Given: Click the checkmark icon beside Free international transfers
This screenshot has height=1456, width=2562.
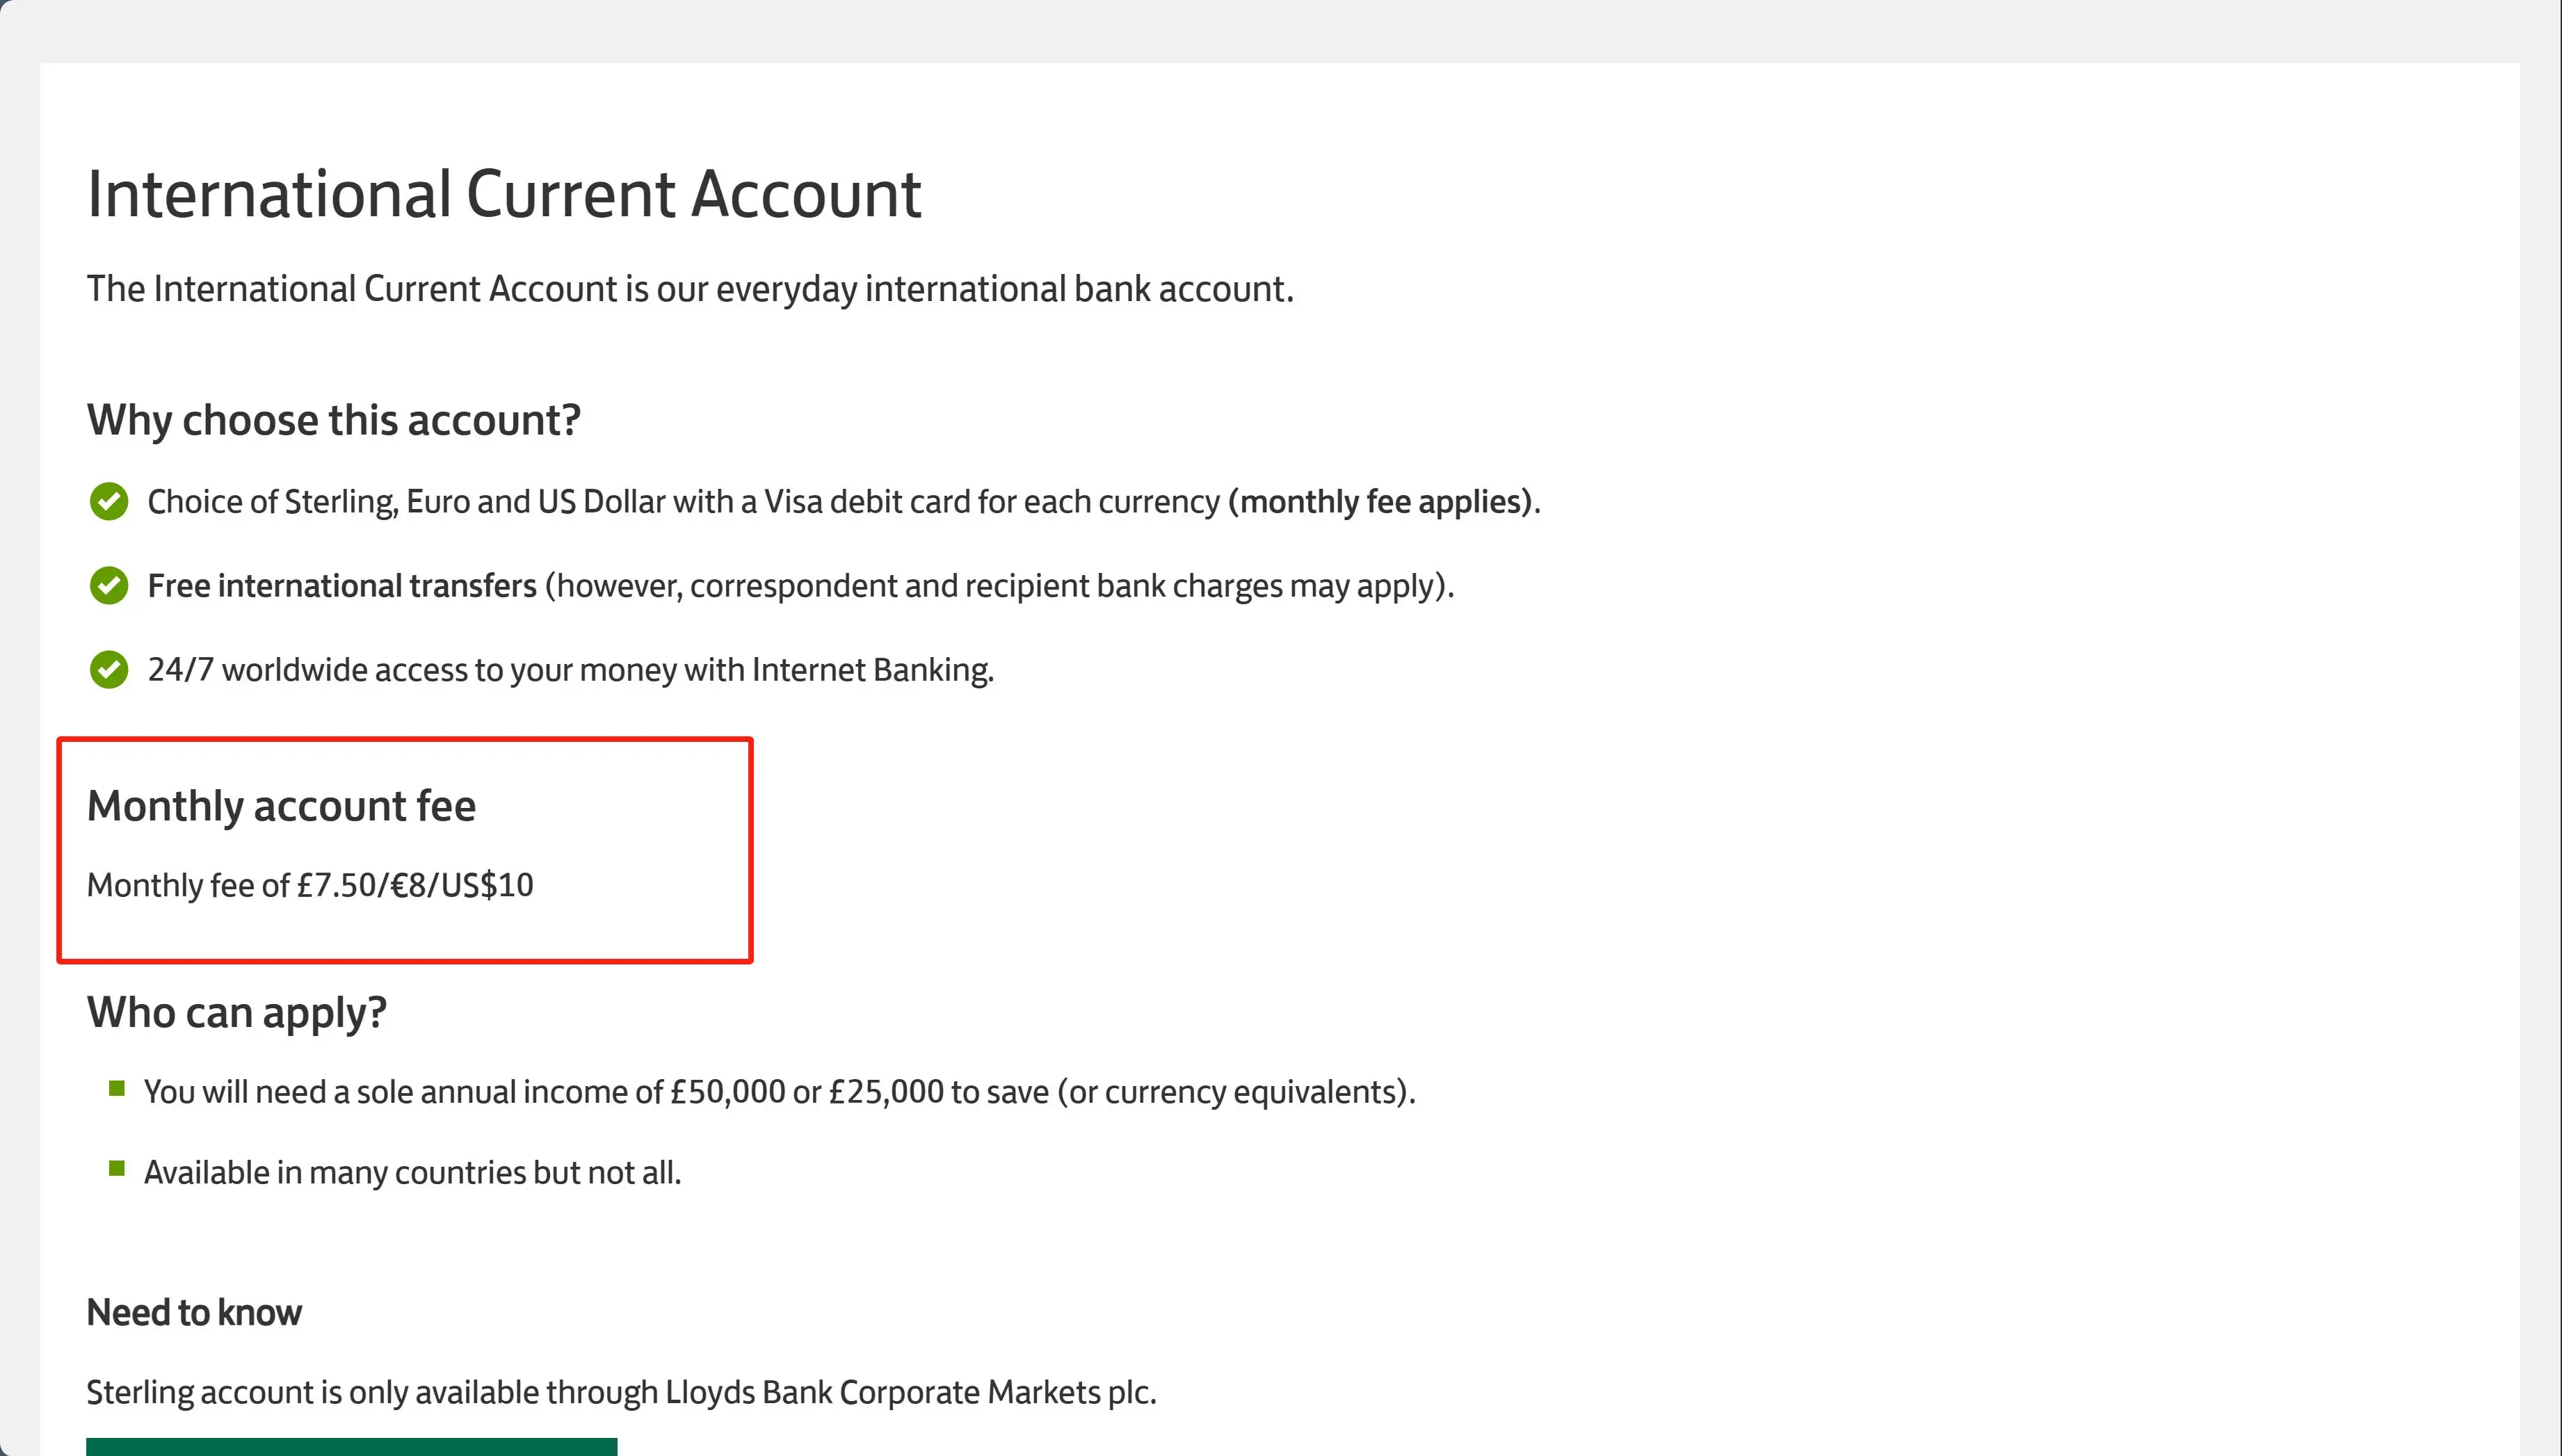Looking at the screenshot, I should click(109, 585).
